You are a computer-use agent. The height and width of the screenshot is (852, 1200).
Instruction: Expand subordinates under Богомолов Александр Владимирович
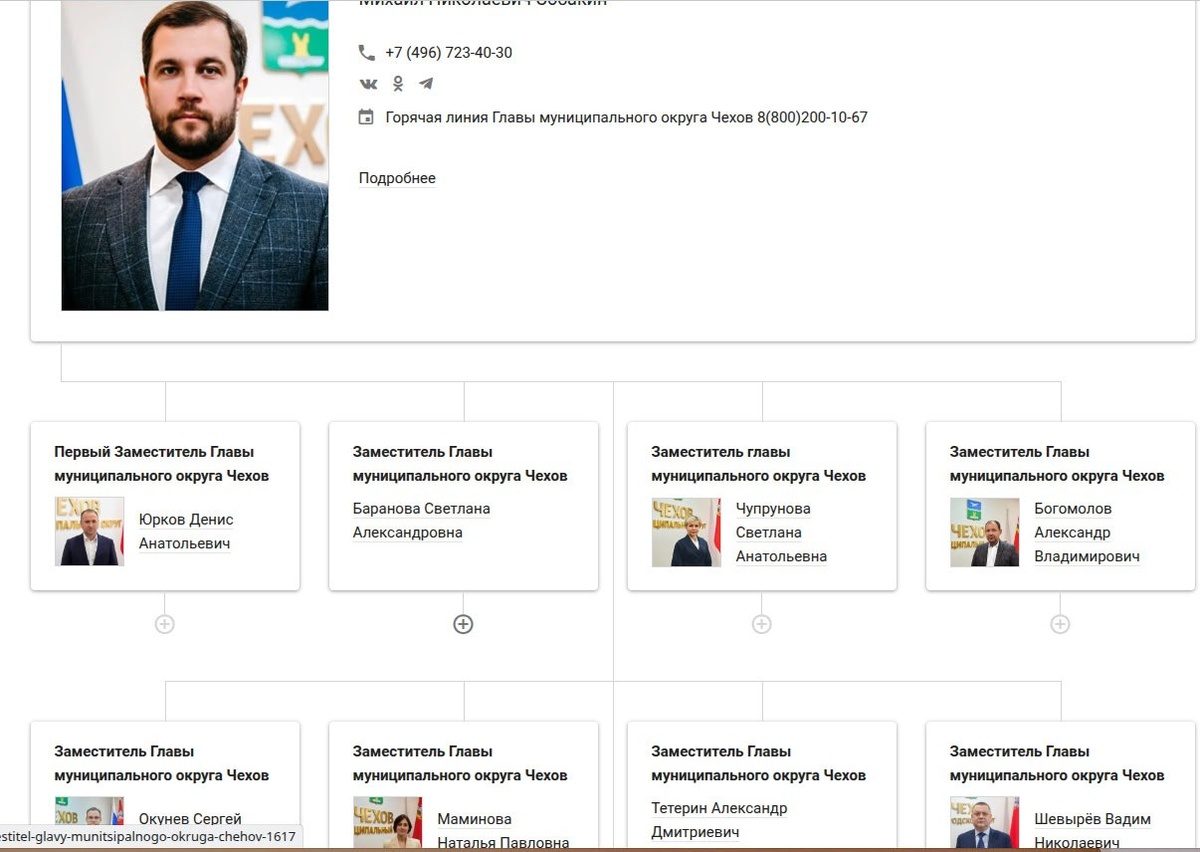point(1060,624)
